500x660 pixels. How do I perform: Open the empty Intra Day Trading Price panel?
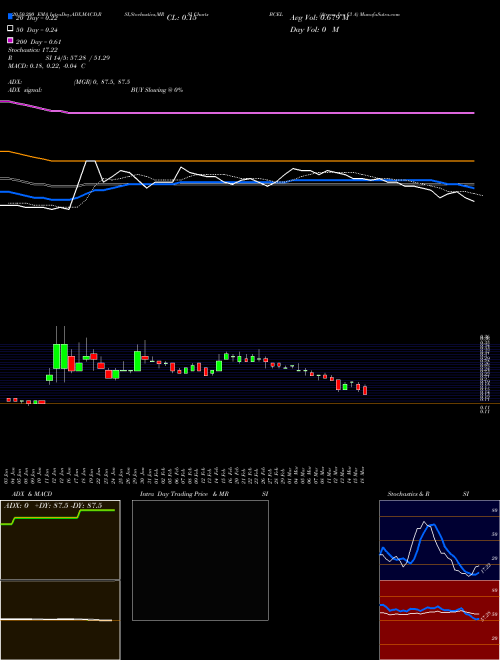(200, 560)
